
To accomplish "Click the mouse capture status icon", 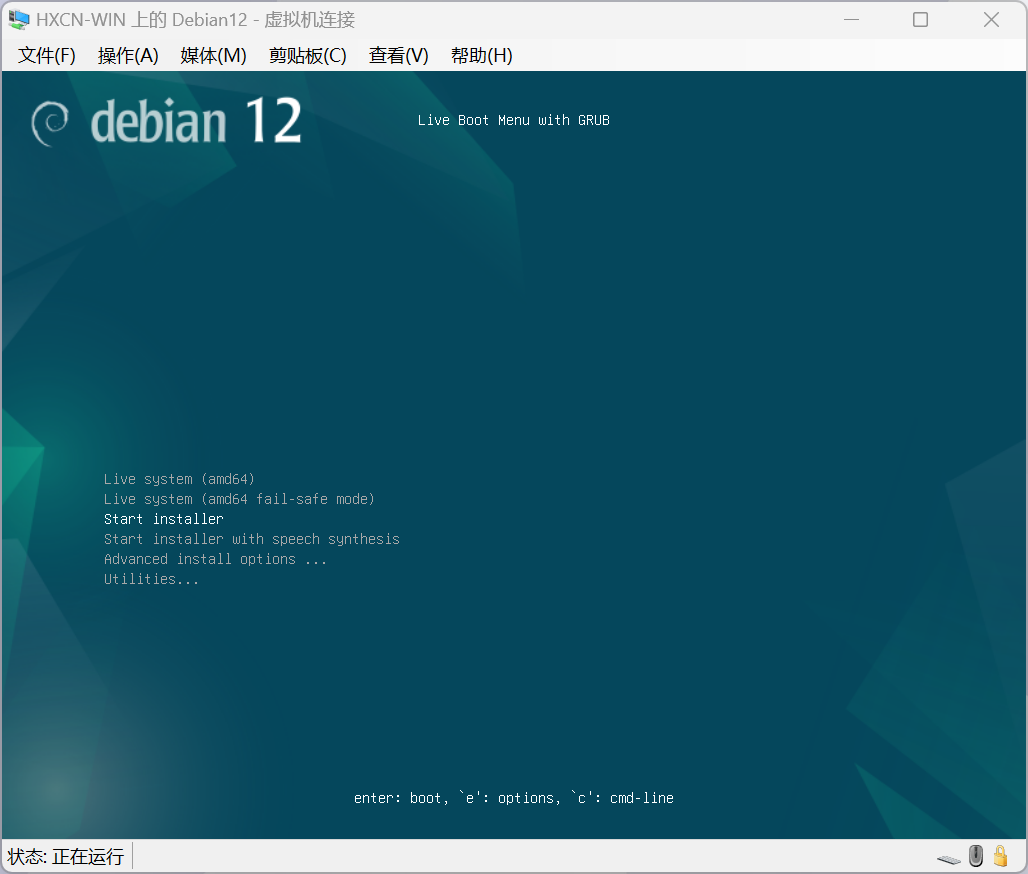I will (976, 856).
